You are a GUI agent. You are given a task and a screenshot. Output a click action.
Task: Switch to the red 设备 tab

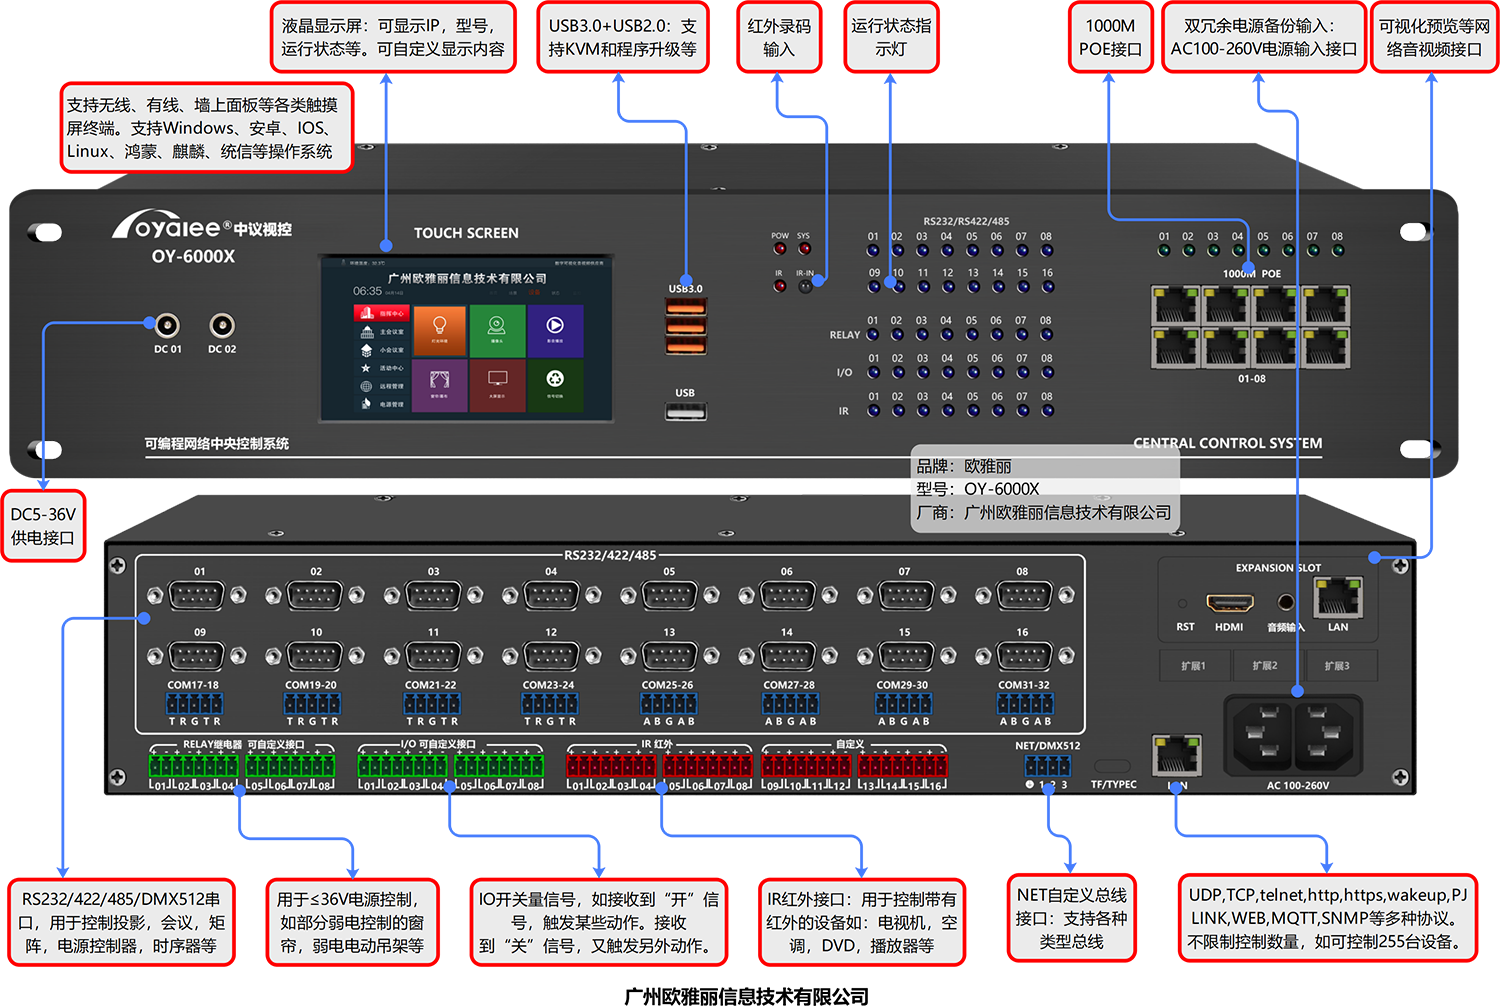[534, 293]
